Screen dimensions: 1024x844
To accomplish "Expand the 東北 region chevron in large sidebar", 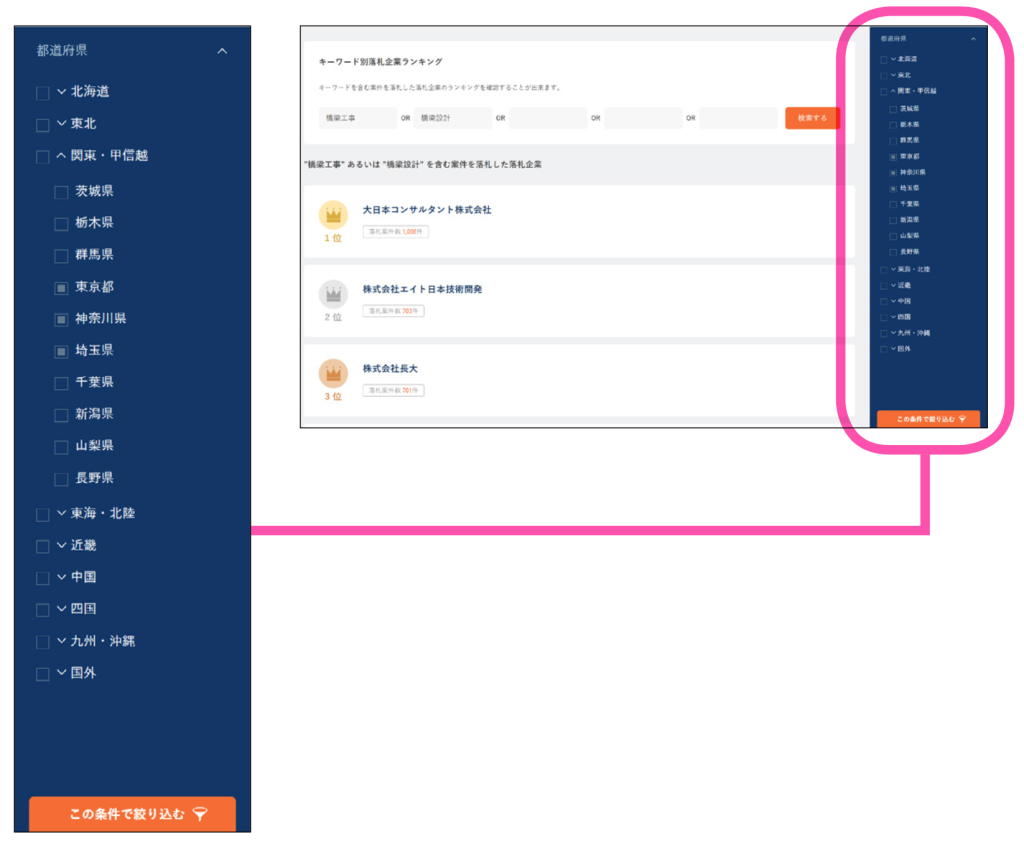I will coord(61,123).
